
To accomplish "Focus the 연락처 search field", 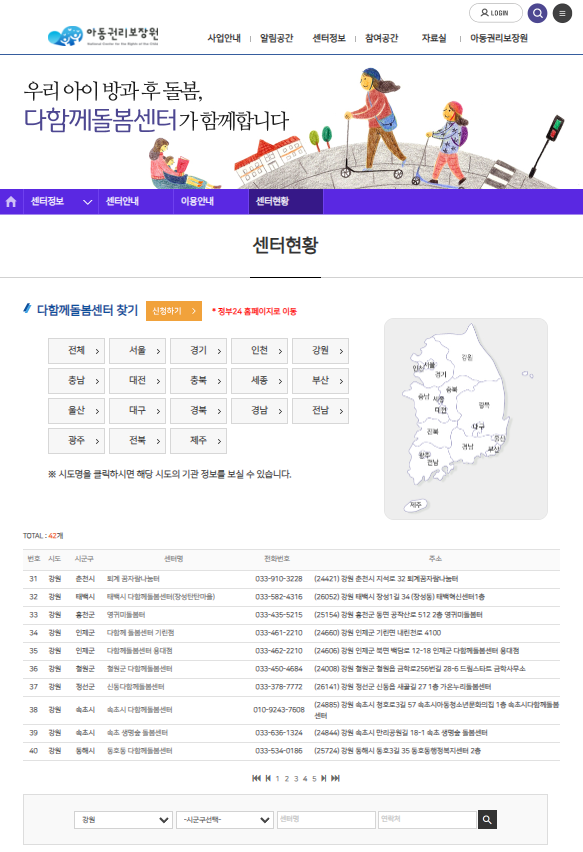I will (428, 819).
